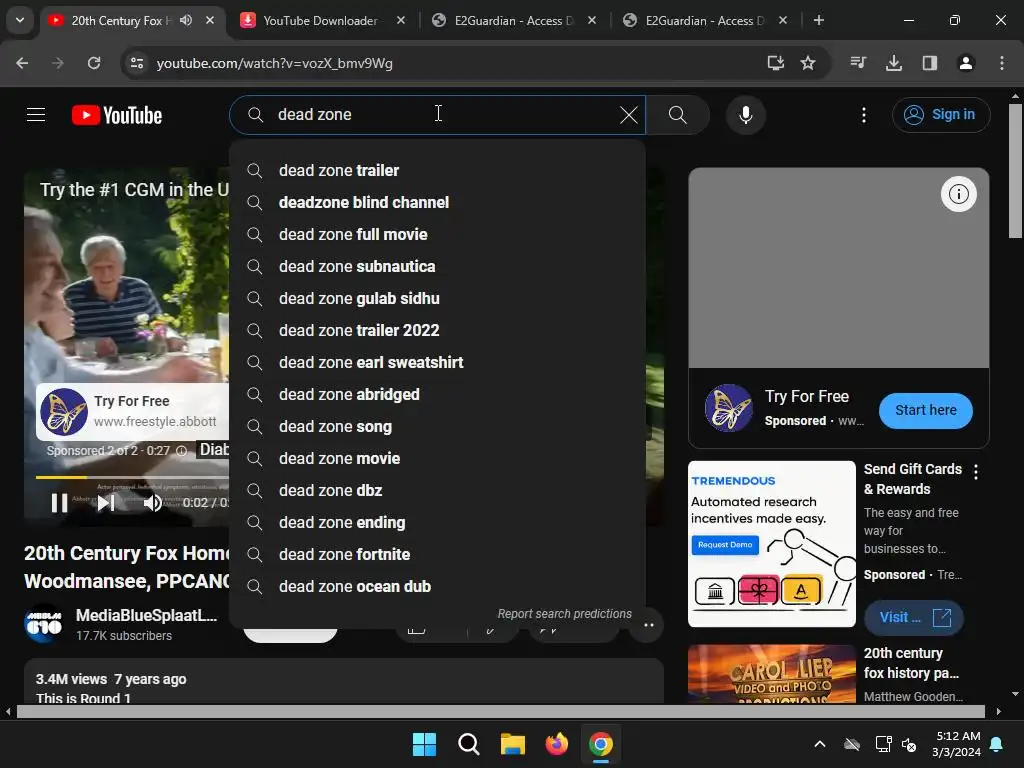Open more actions ellipsis under video
Image resolution: width=1024 pixels, height=768 pixels.
click(648, 625)
